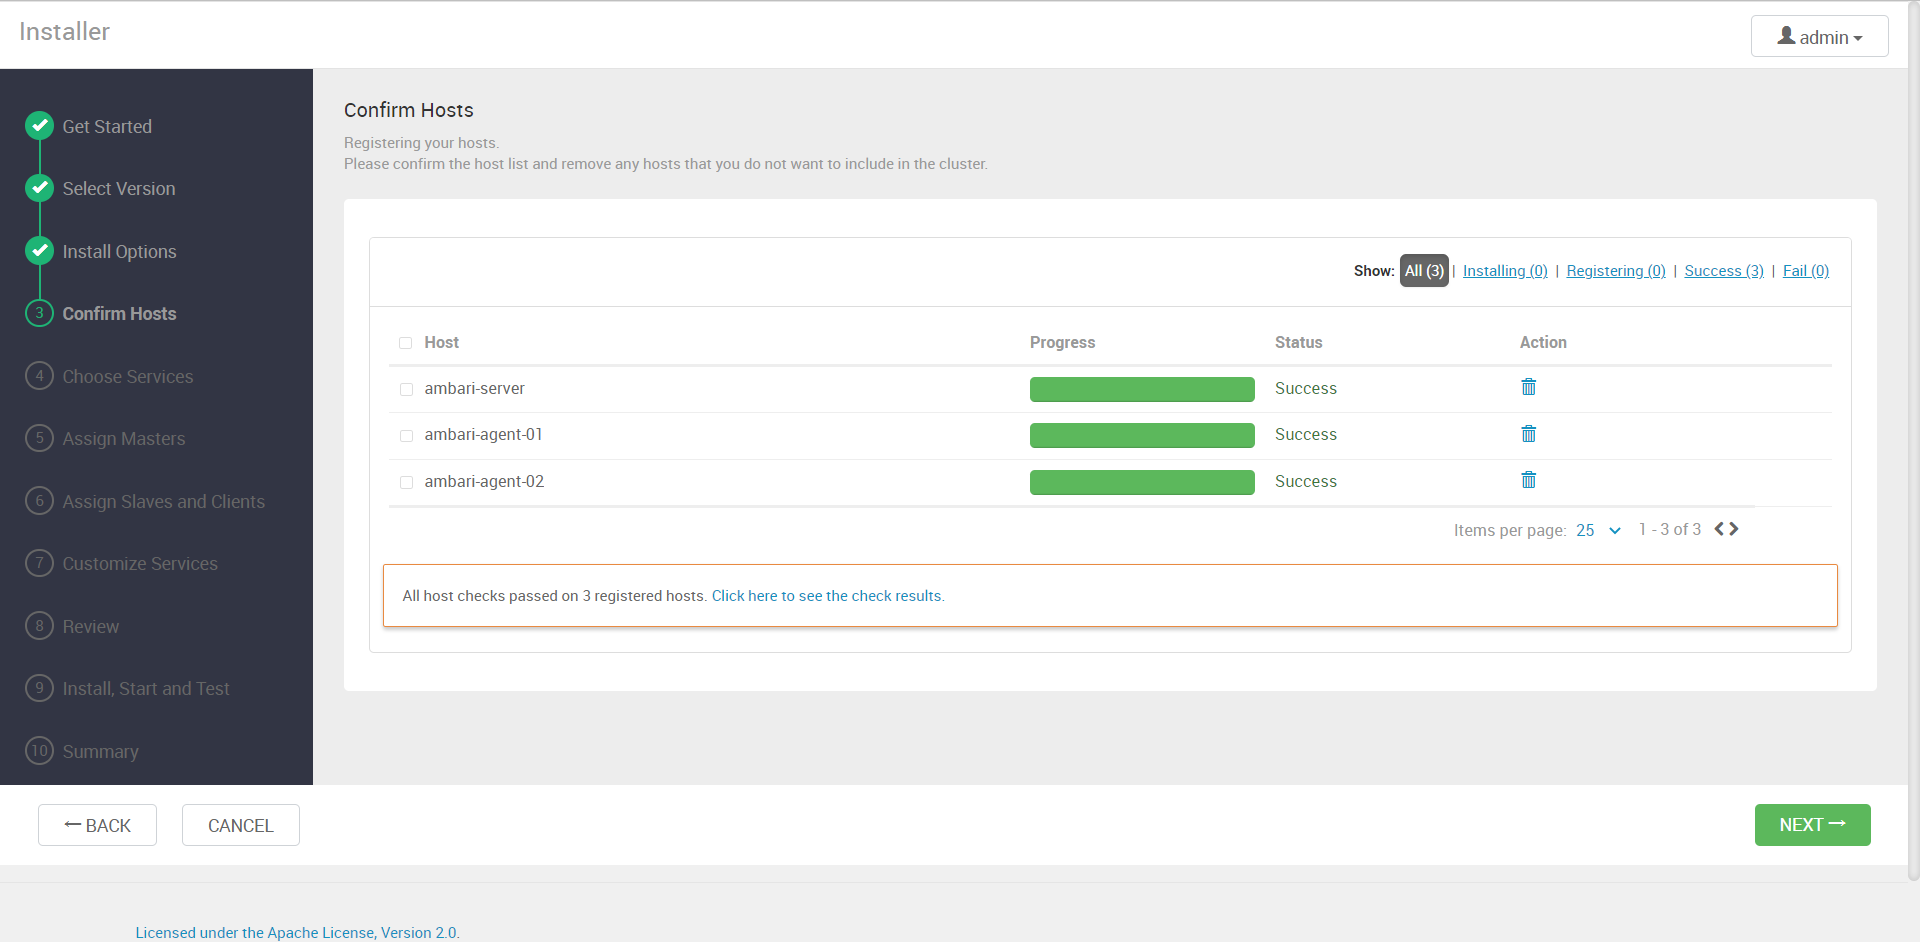Image resolution: width=1920 pixels, height=942 pixels.
Task: Check the ambari-agent-01 host checkbox
Action: [x=406, y=436]
